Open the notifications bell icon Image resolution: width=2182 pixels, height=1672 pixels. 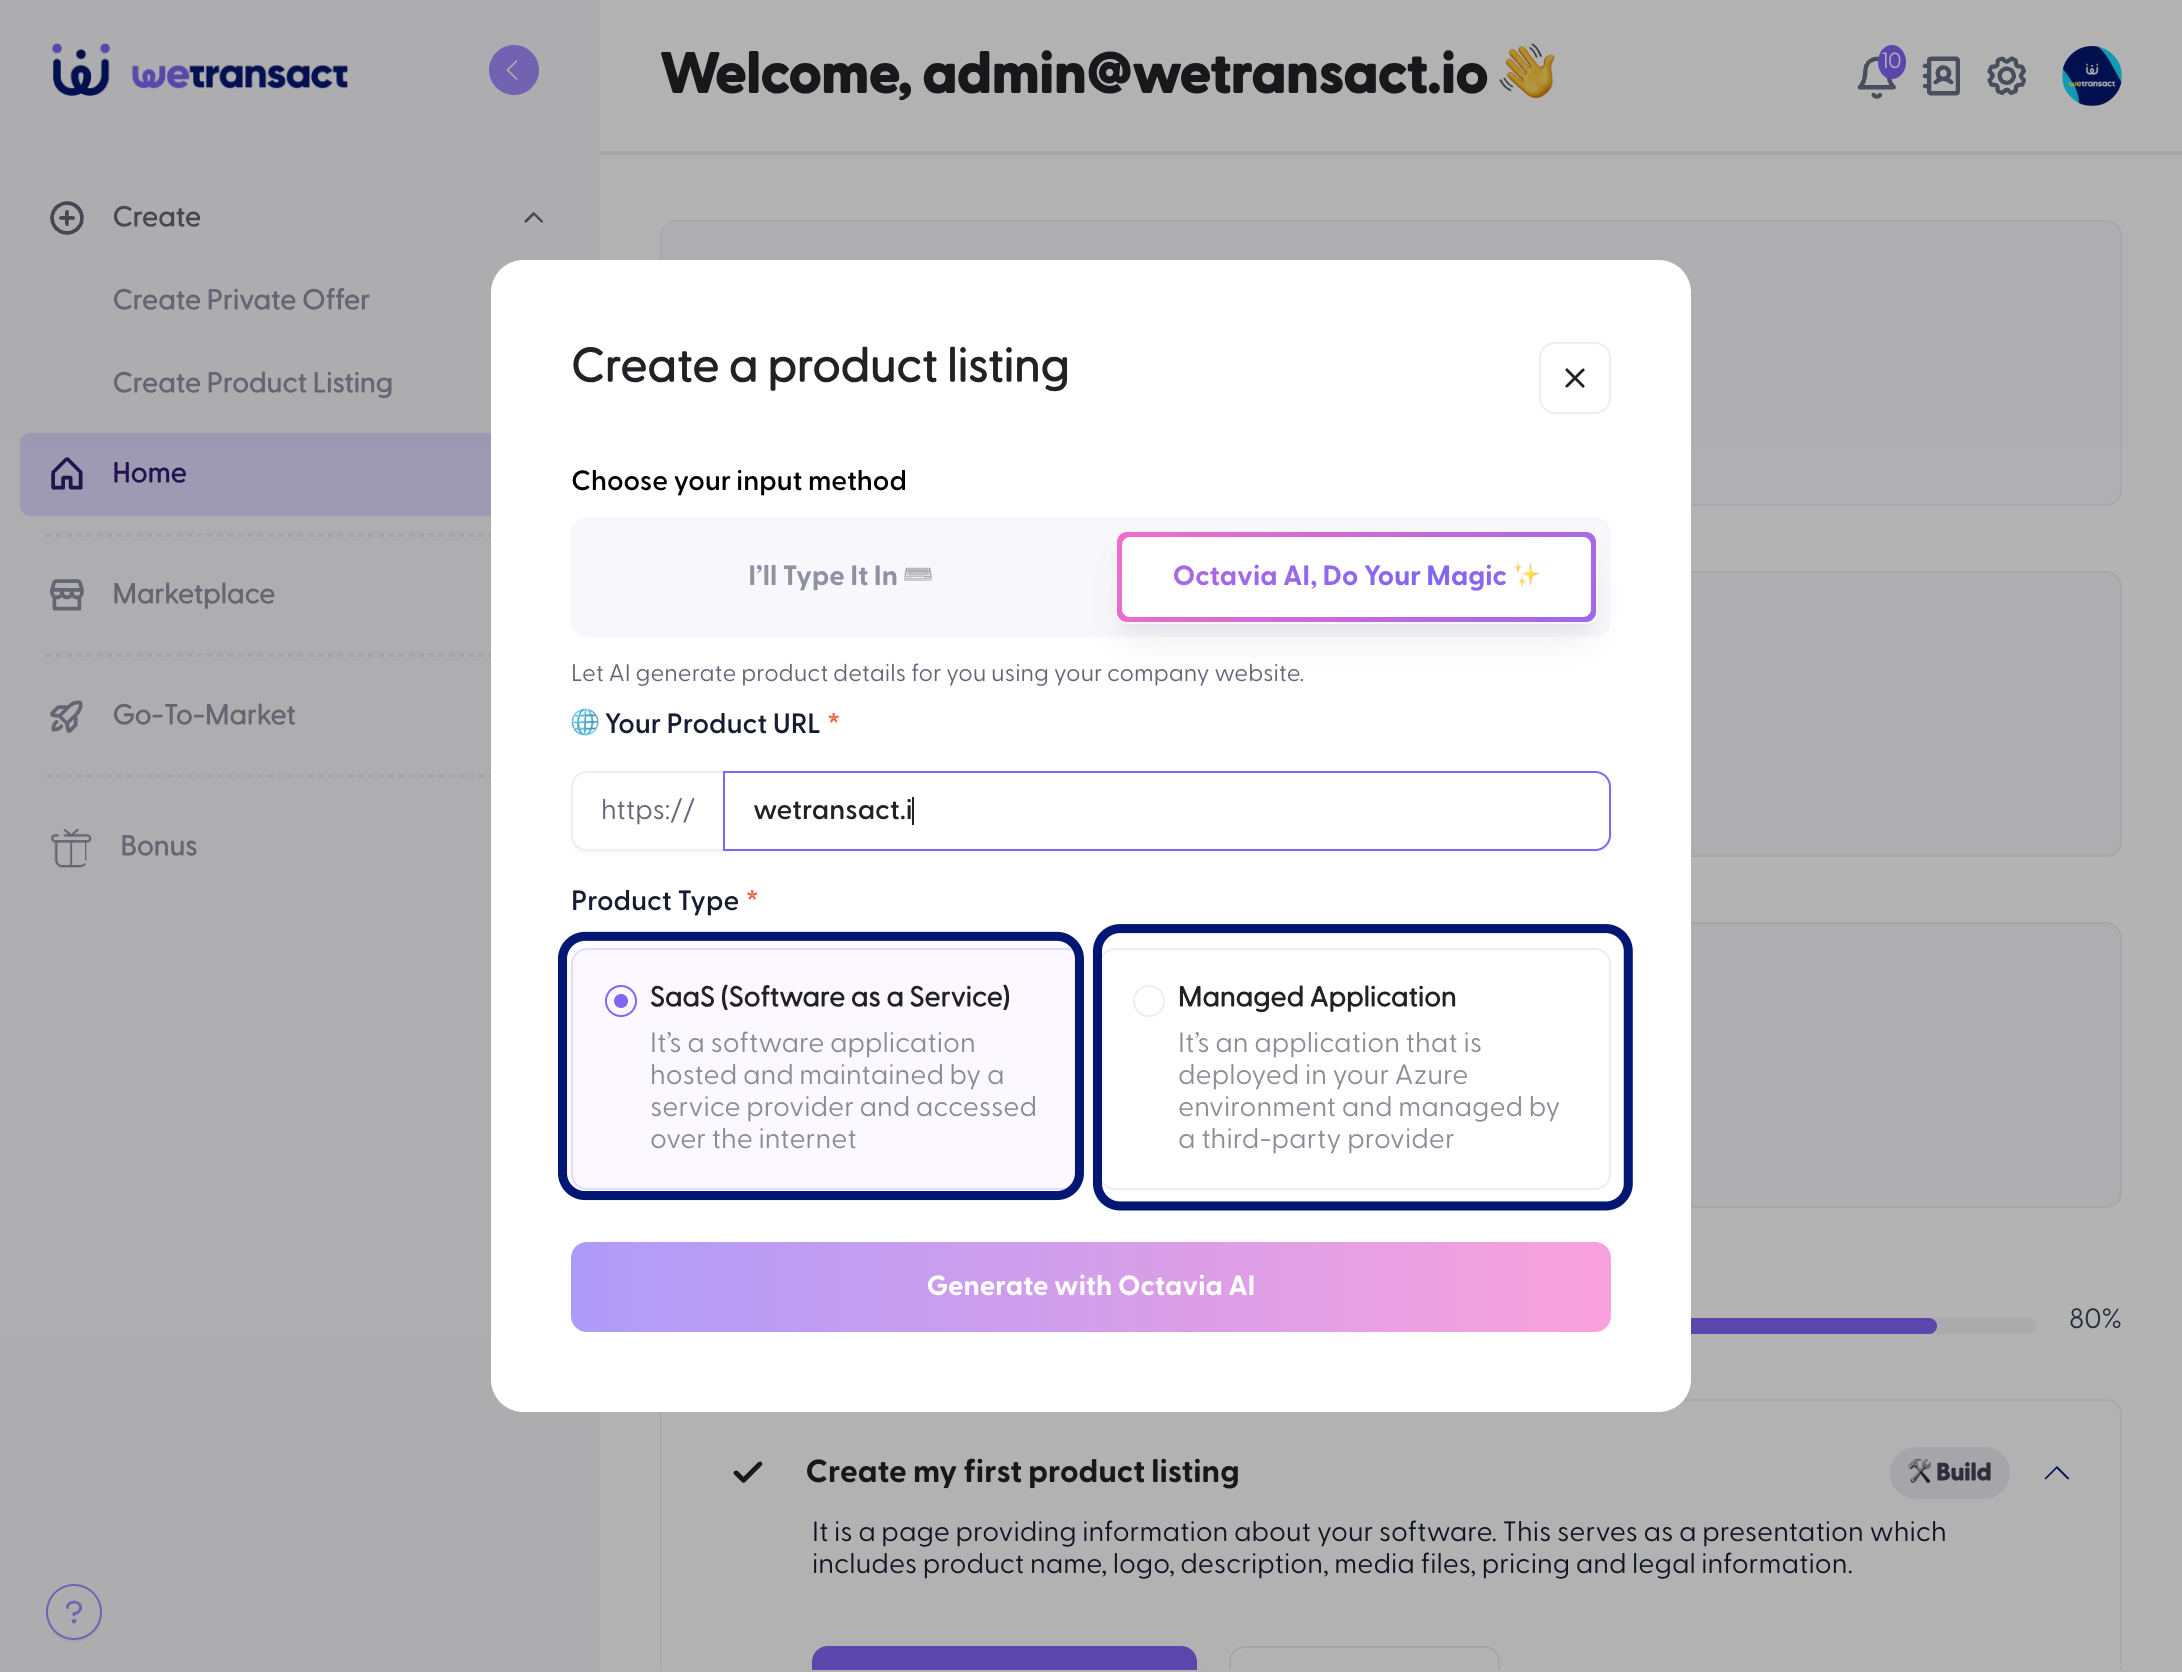(1877, 76)
